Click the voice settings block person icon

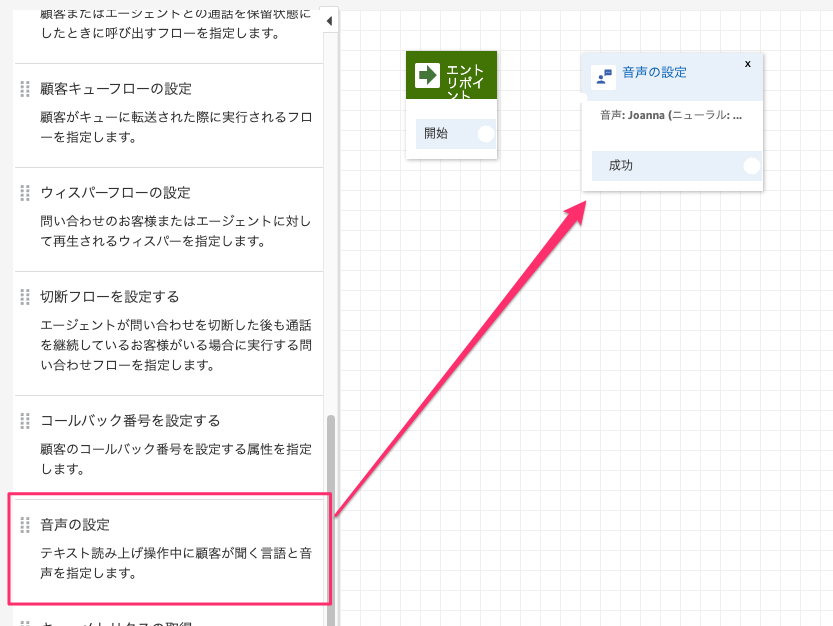coord(604,78)
